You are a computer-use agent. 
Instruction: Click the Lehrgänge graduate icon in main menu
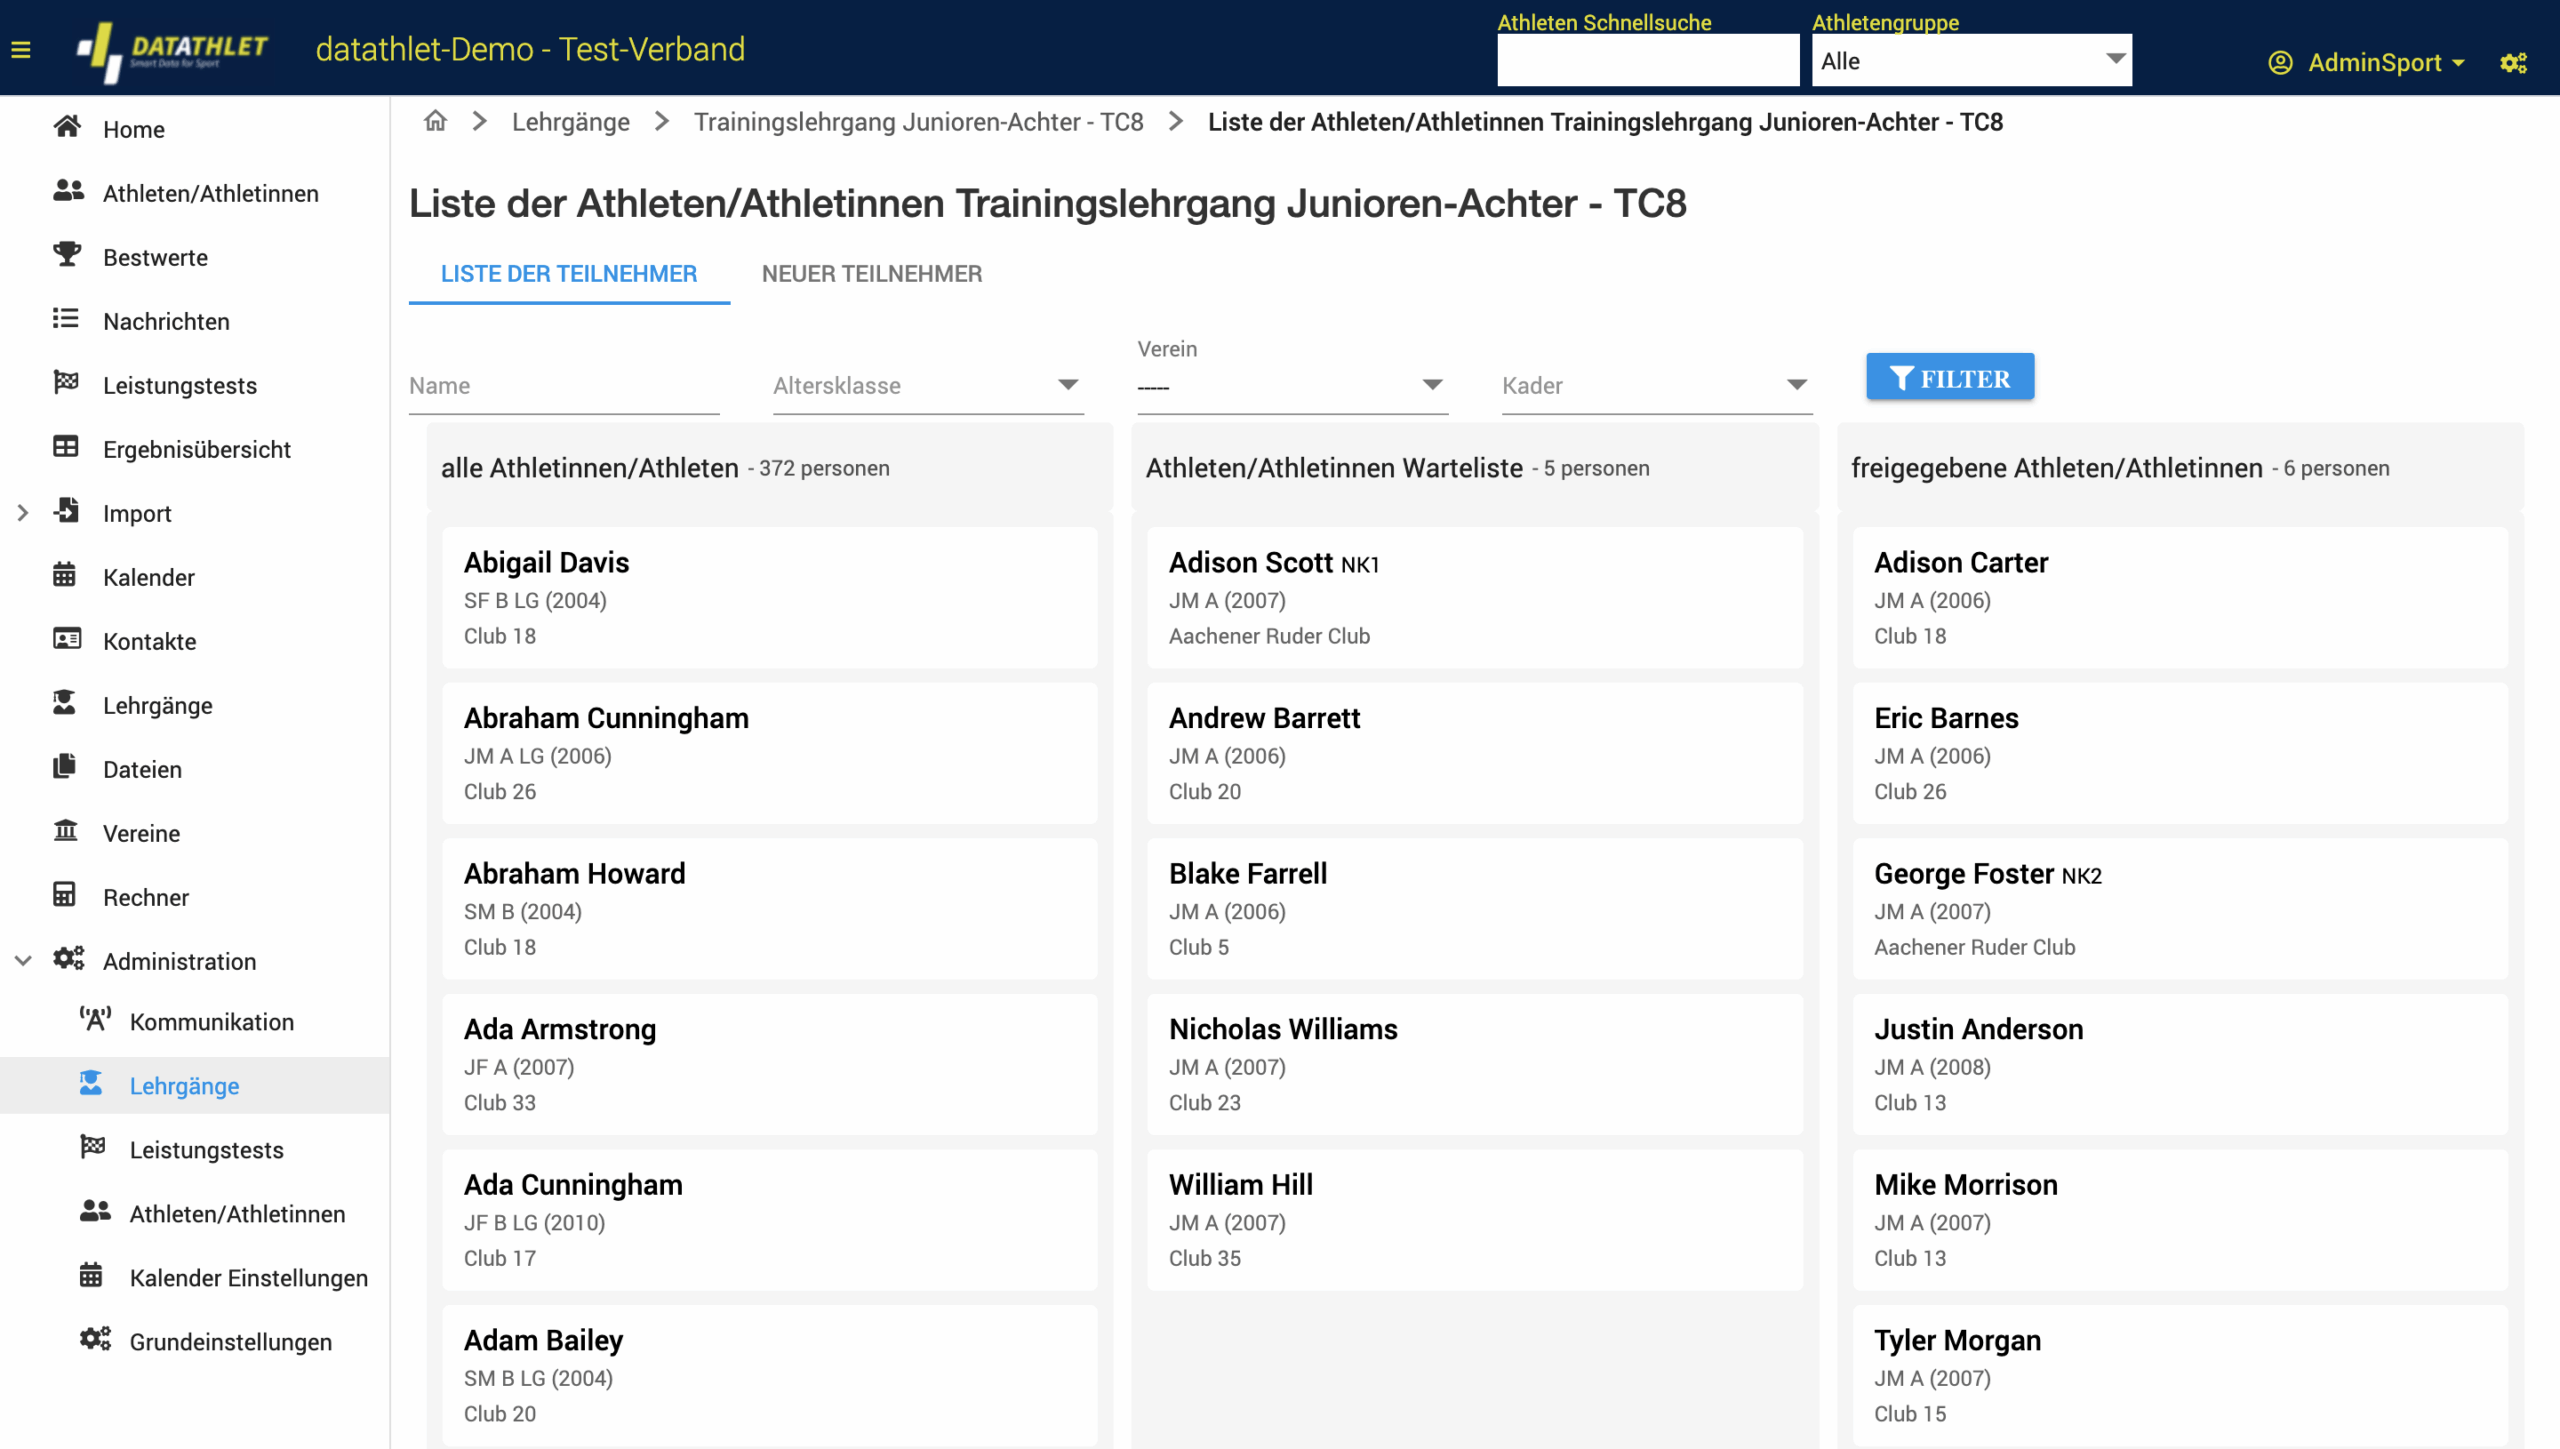tap(65, 703)
